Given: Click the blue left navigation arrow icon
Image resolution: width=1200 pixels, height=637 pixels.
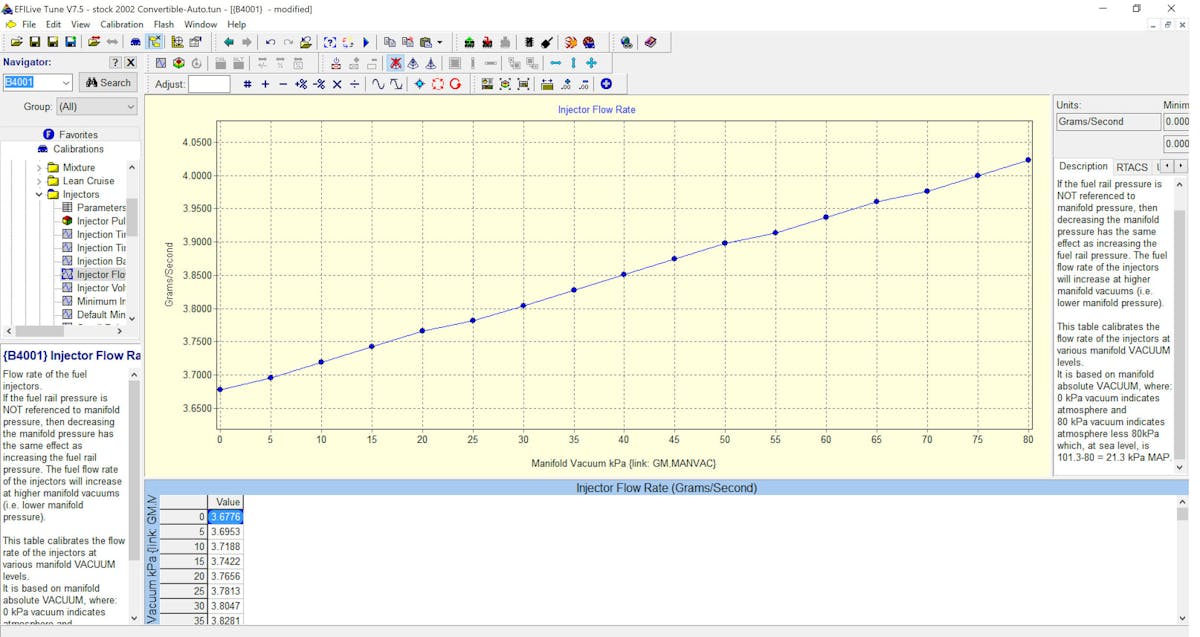Looking at the screenshot, I should coord(229,42).
